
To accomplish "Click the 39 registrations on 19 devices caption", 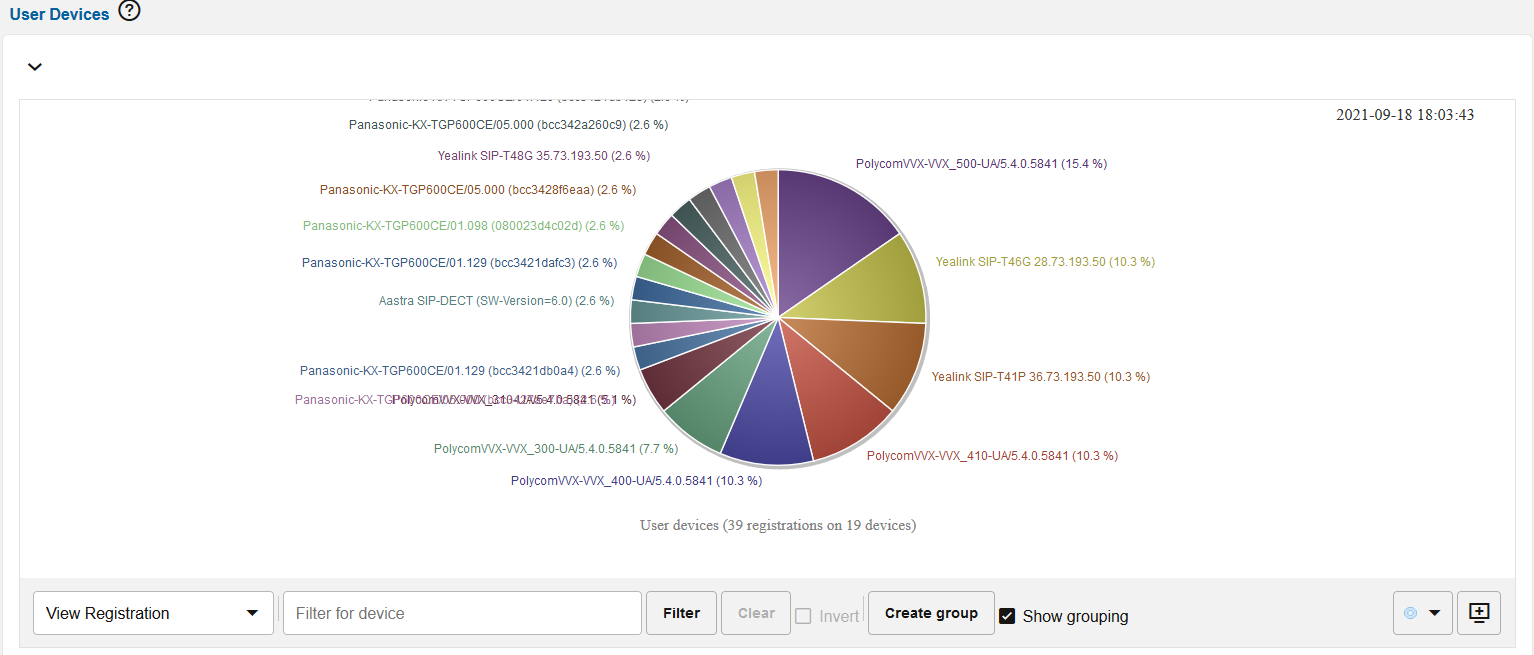I will pos(778,525).
